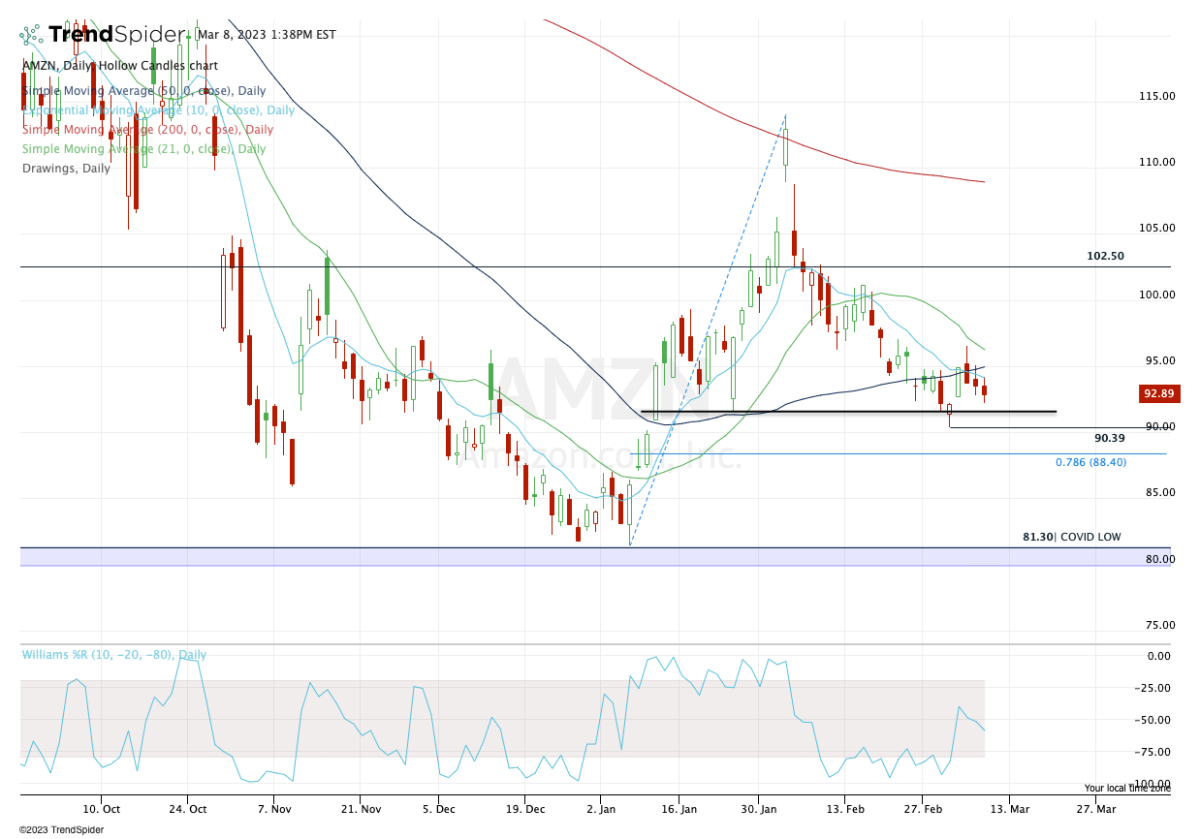Click the purple COVID low support zone

point(500,557)
